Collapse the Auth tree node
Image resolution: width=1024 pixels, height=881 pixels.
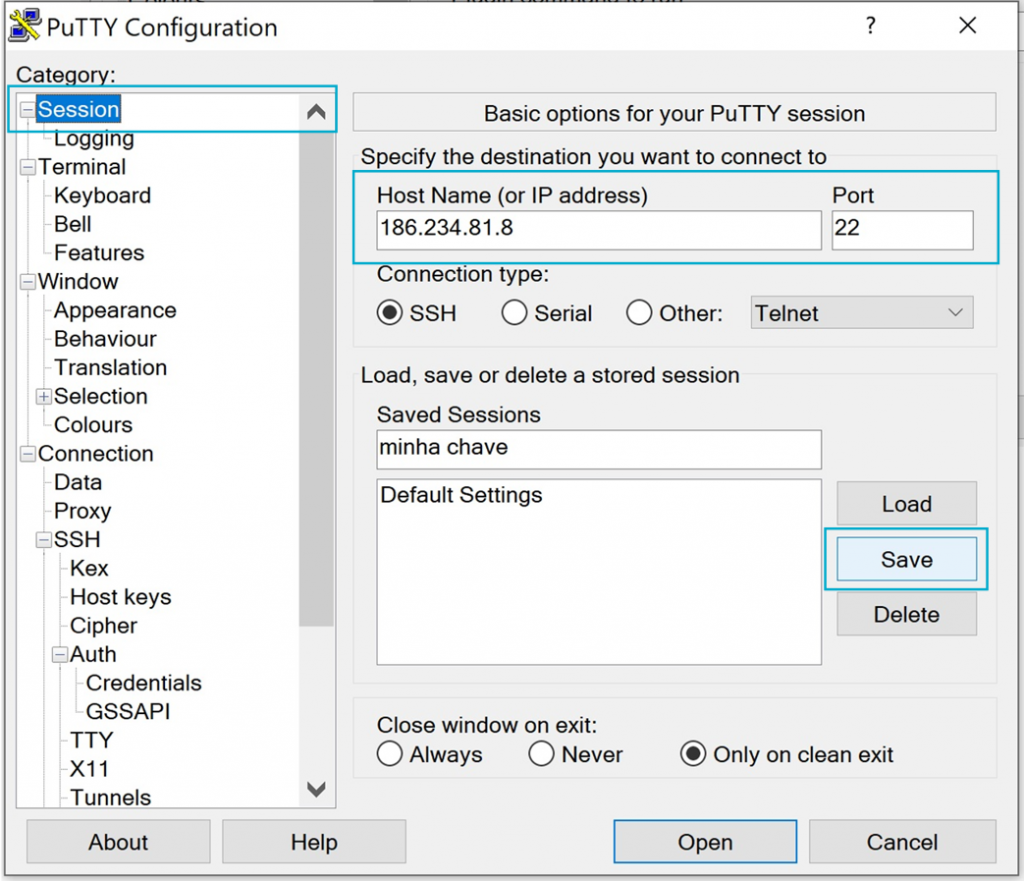pyautogui.click(x=60, y=654)
